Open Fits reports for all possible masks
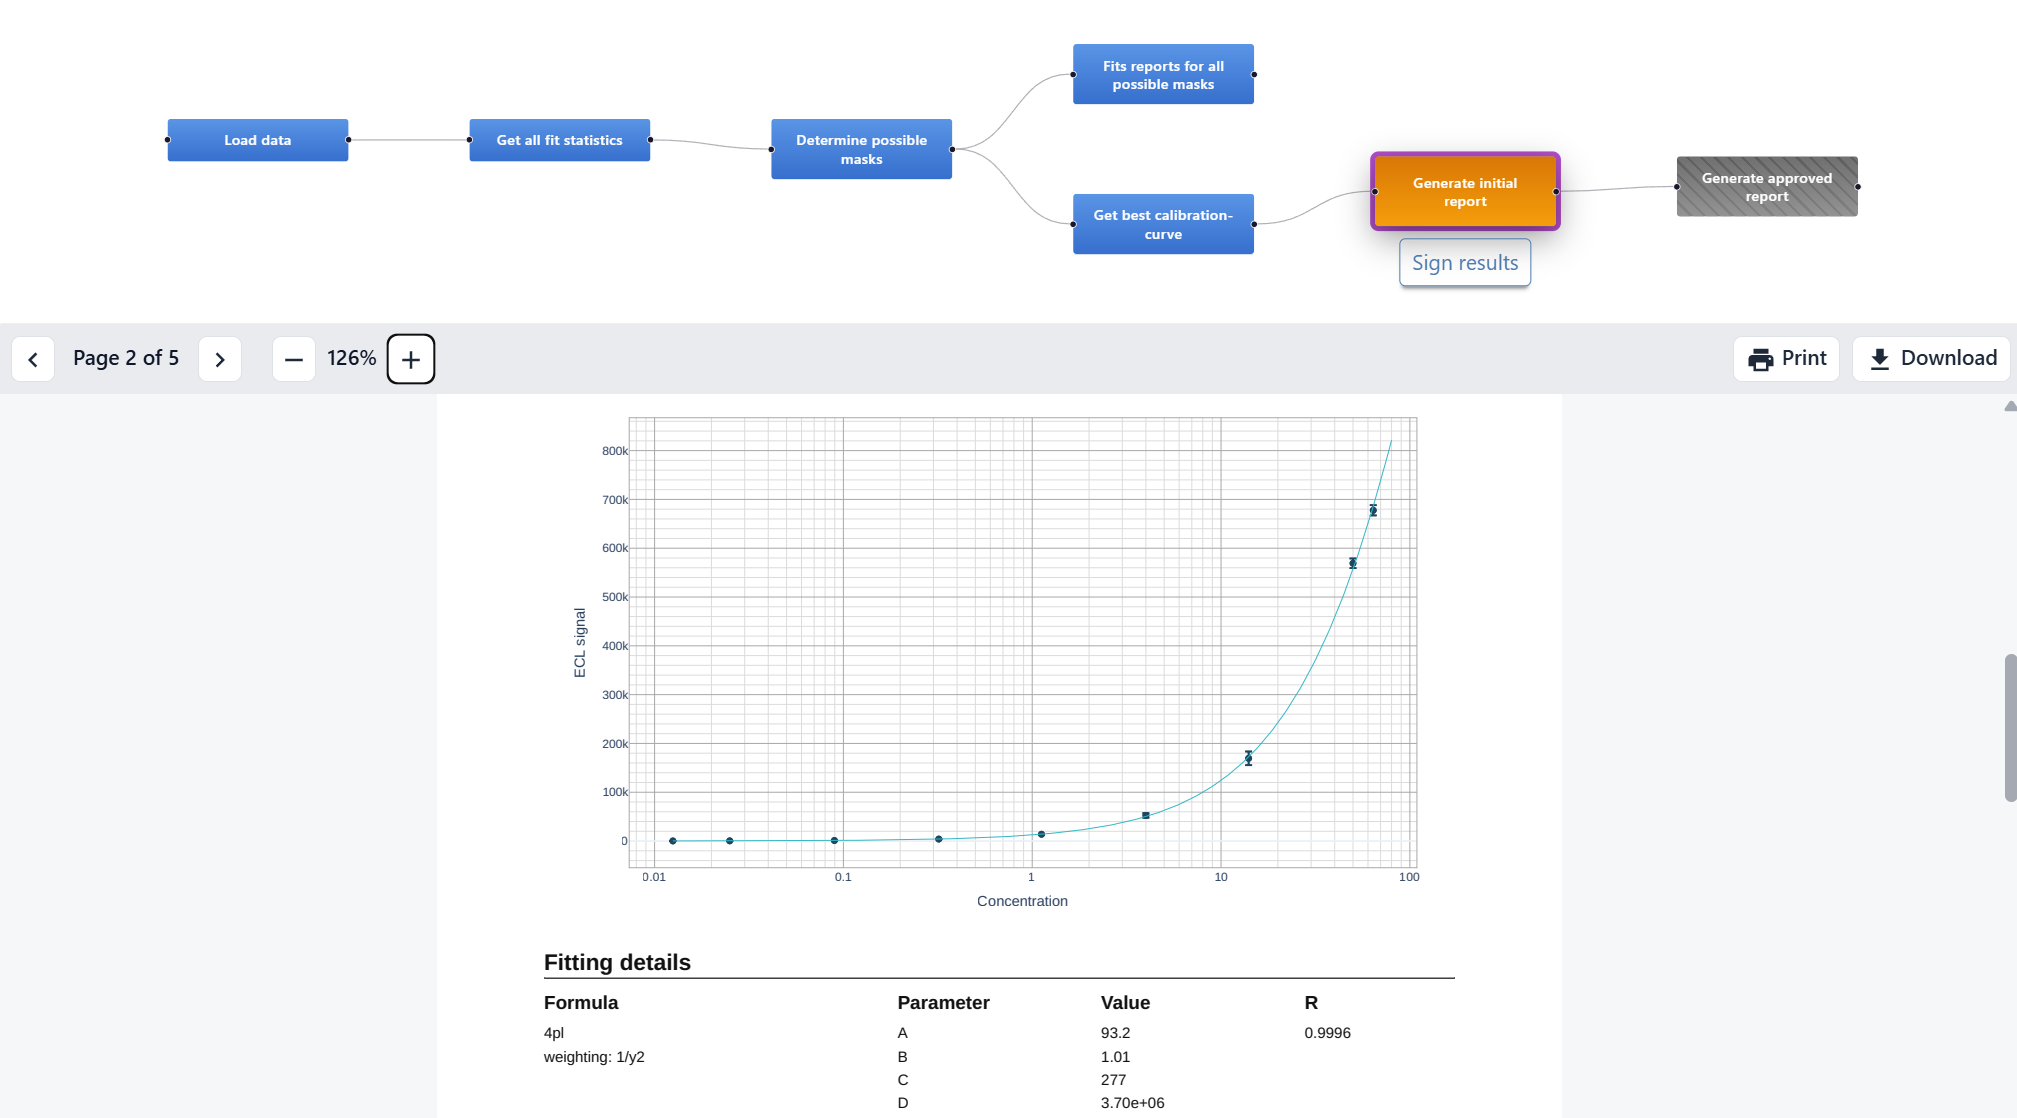 pos(1163,75)
